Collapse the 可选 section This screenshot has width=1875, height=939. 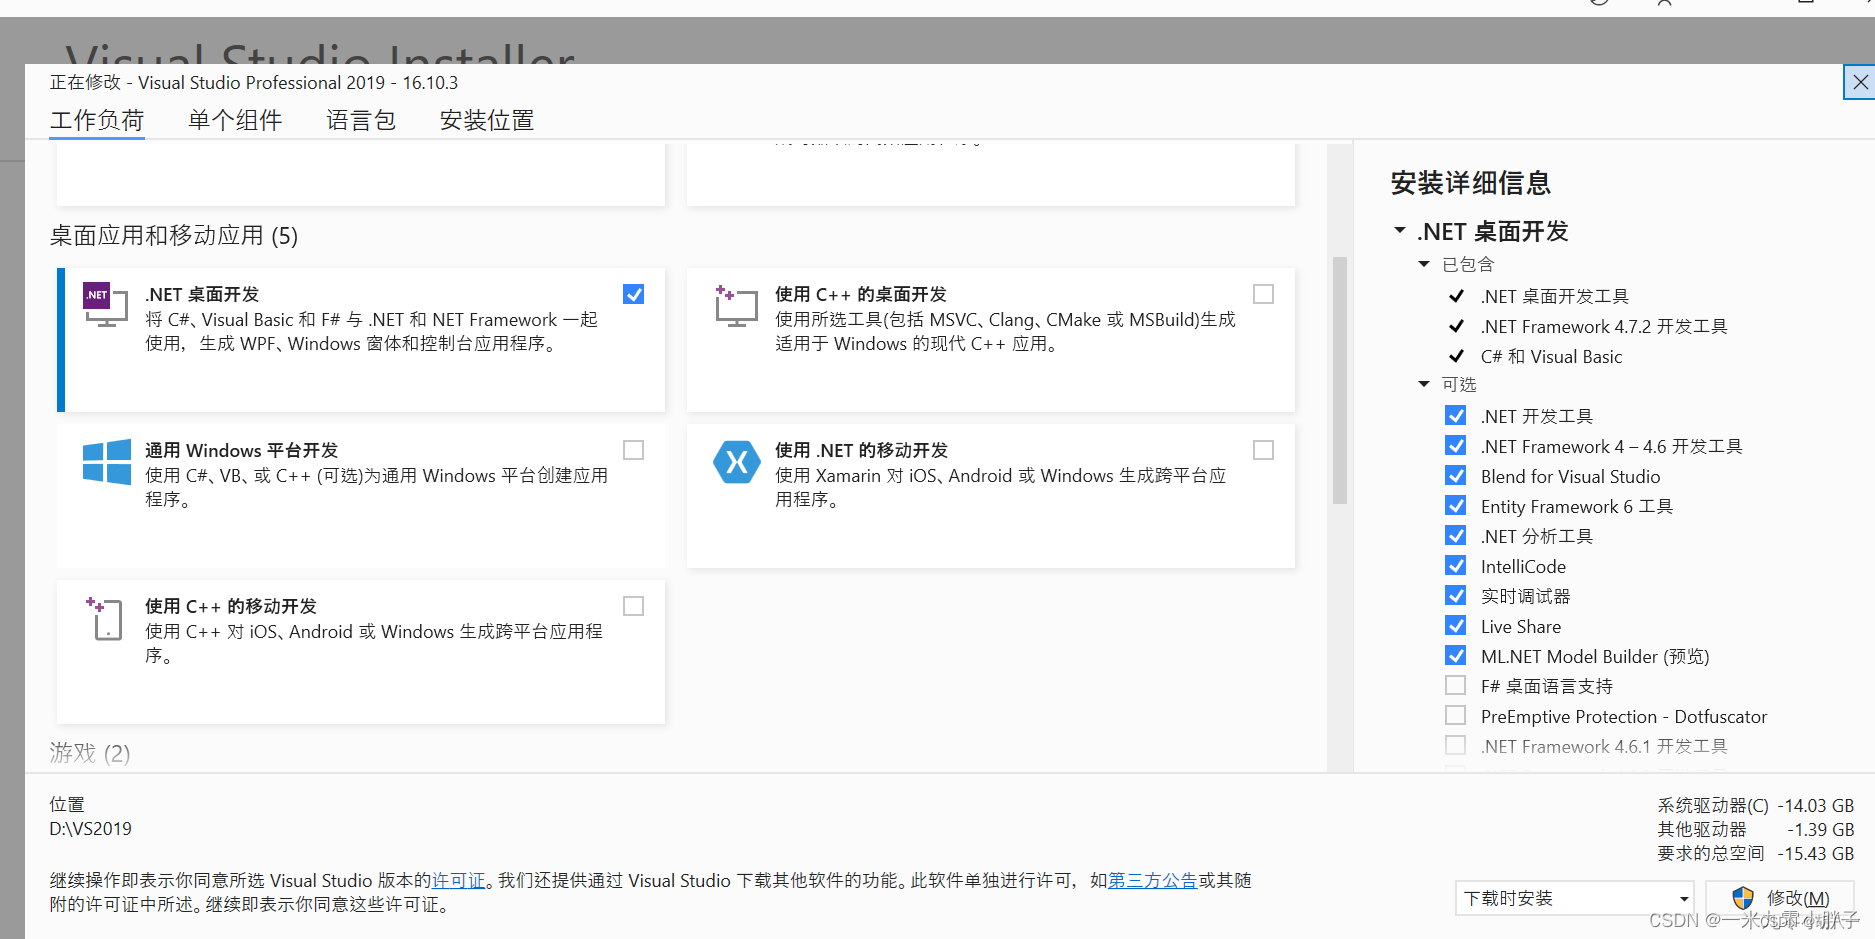pyautogui.click(x=1424, y=384)
